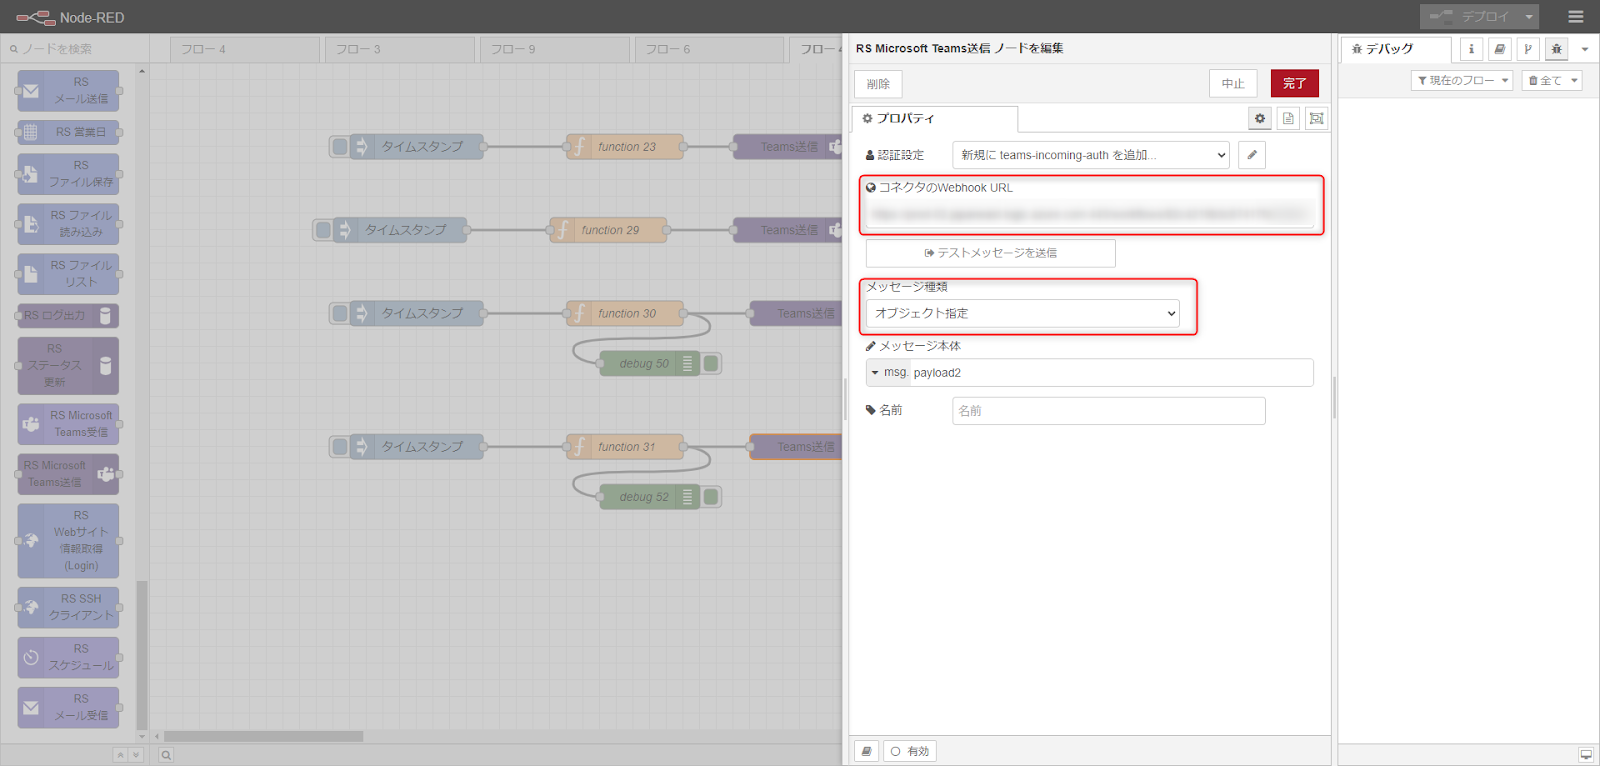Select the プロパティ properties tab
This screenshot has width=1600, height=766.
click(935, 119)
